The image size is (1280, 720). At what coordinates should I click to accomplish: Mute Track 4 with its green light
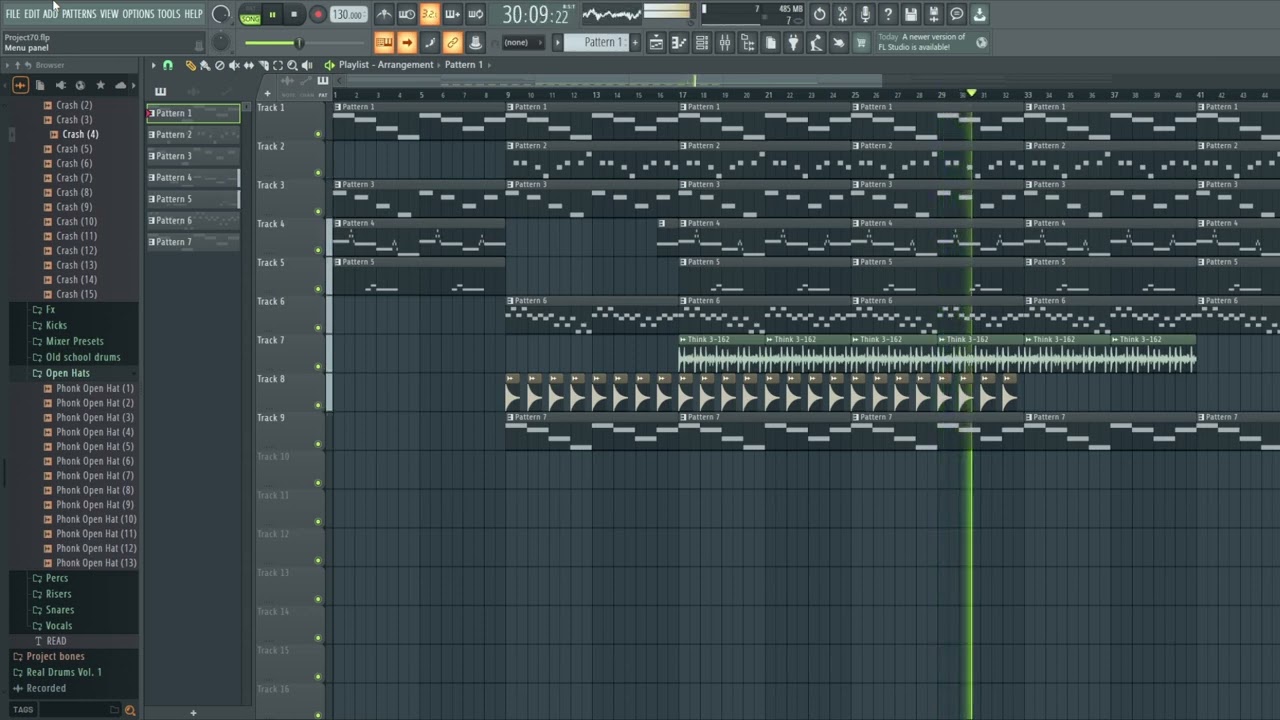[x=318, y=251]
